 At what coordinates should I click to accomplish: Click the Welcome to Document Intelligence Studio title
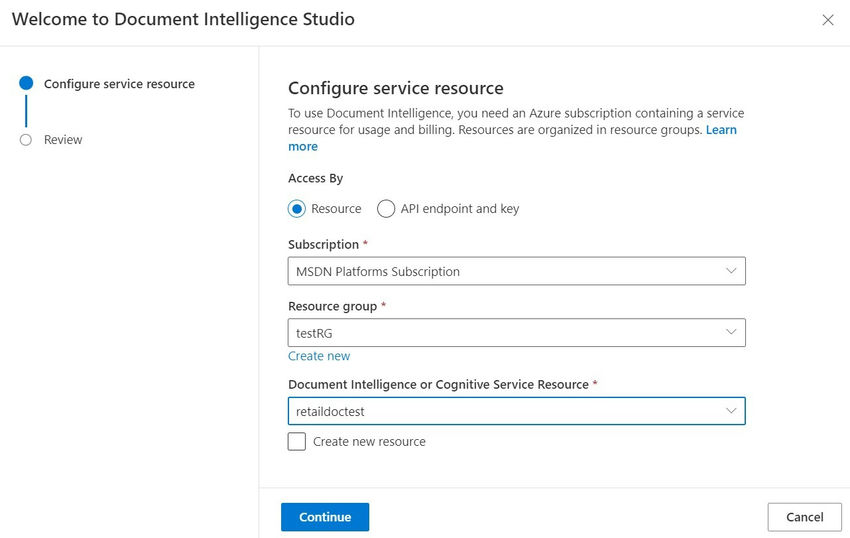pyautogui.click(x=183, y=20)
